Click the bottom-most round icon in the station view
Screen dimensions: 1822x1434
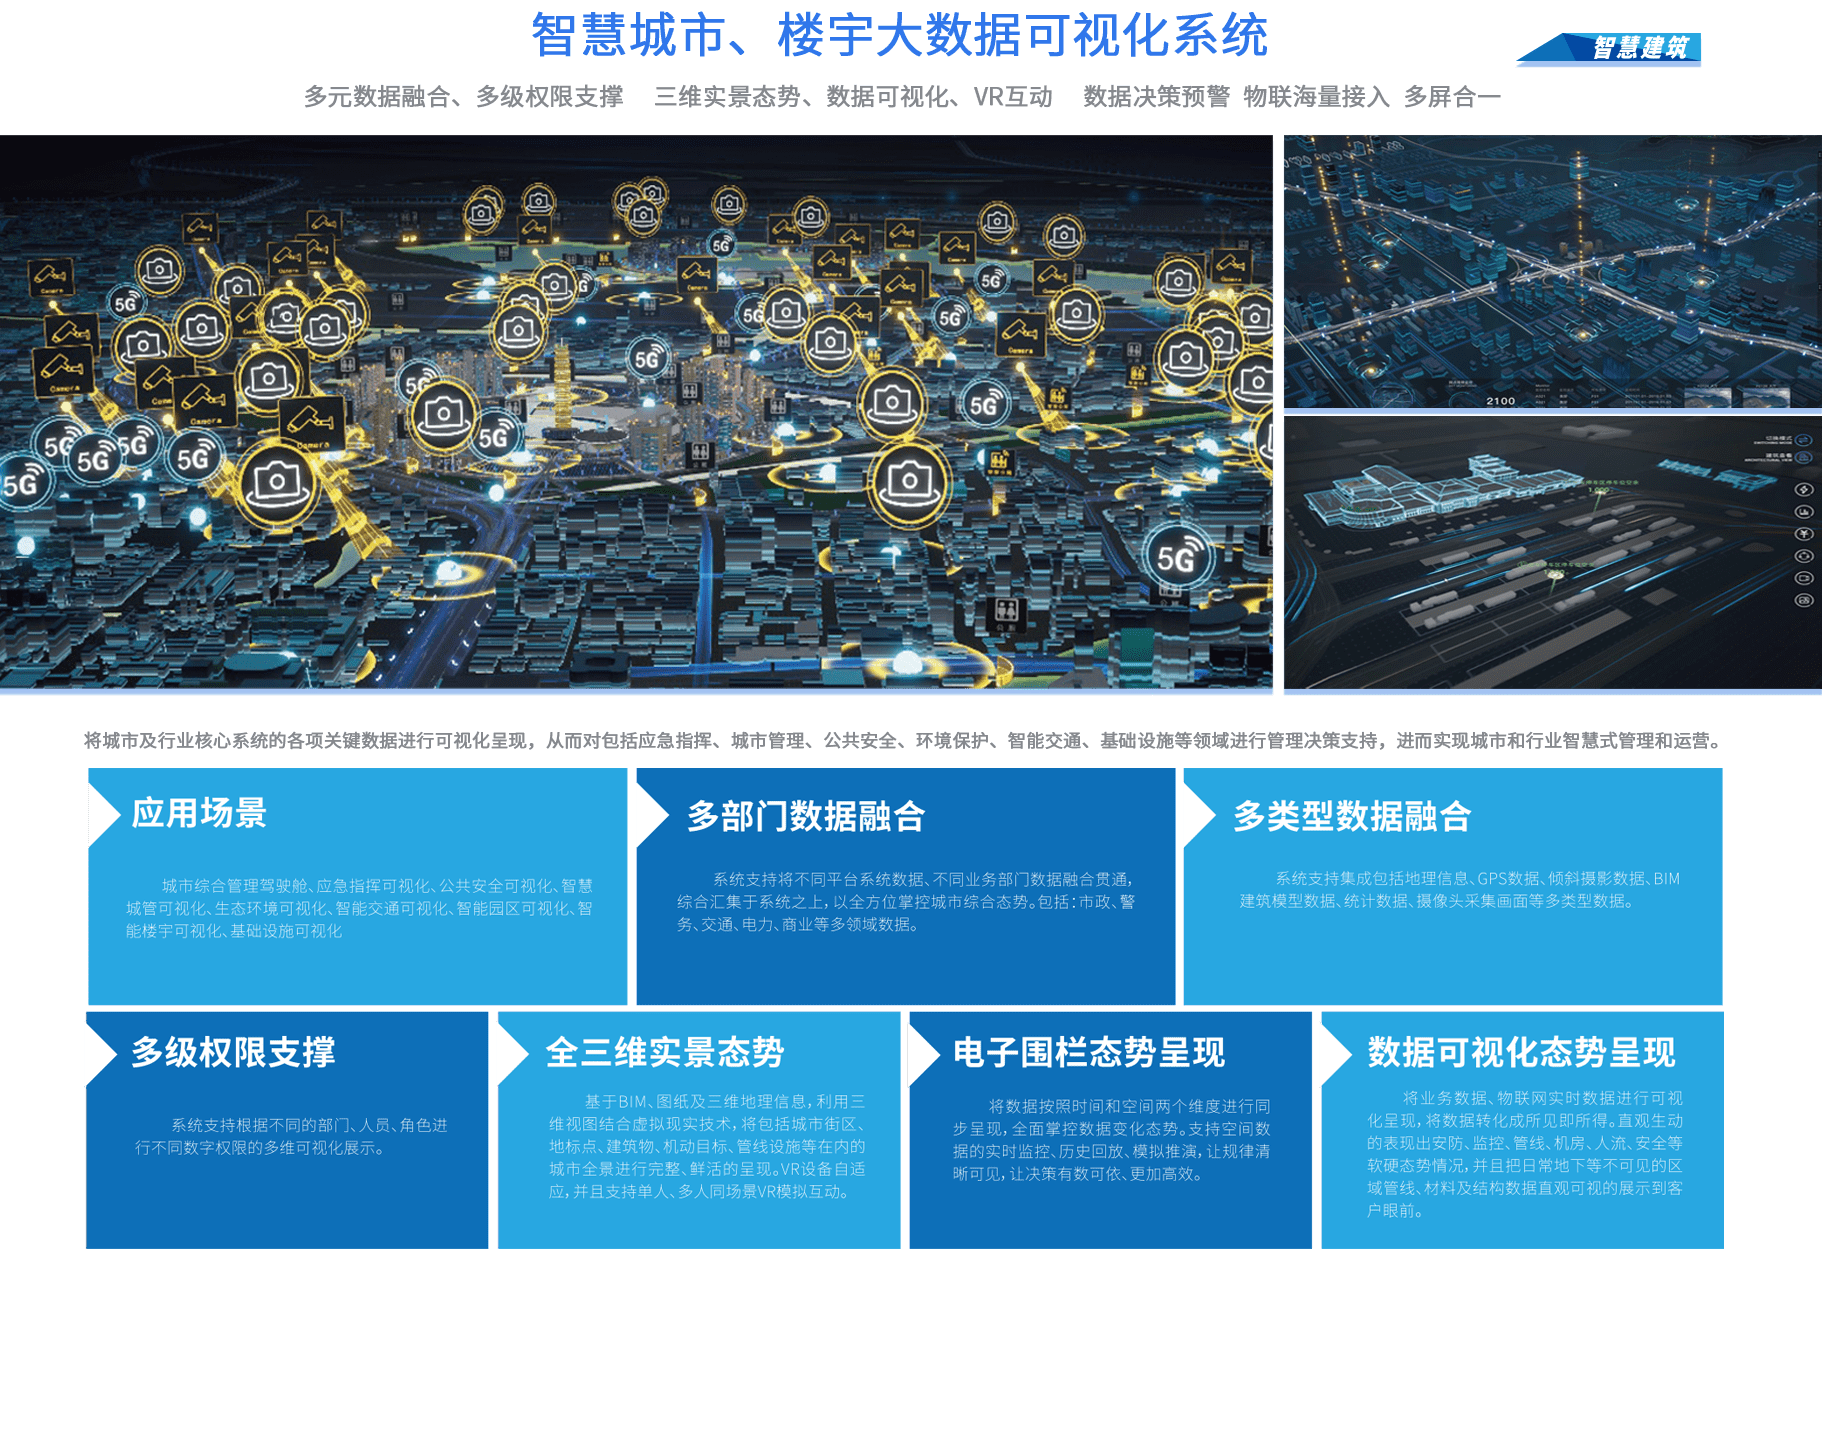click(1804, 600)
